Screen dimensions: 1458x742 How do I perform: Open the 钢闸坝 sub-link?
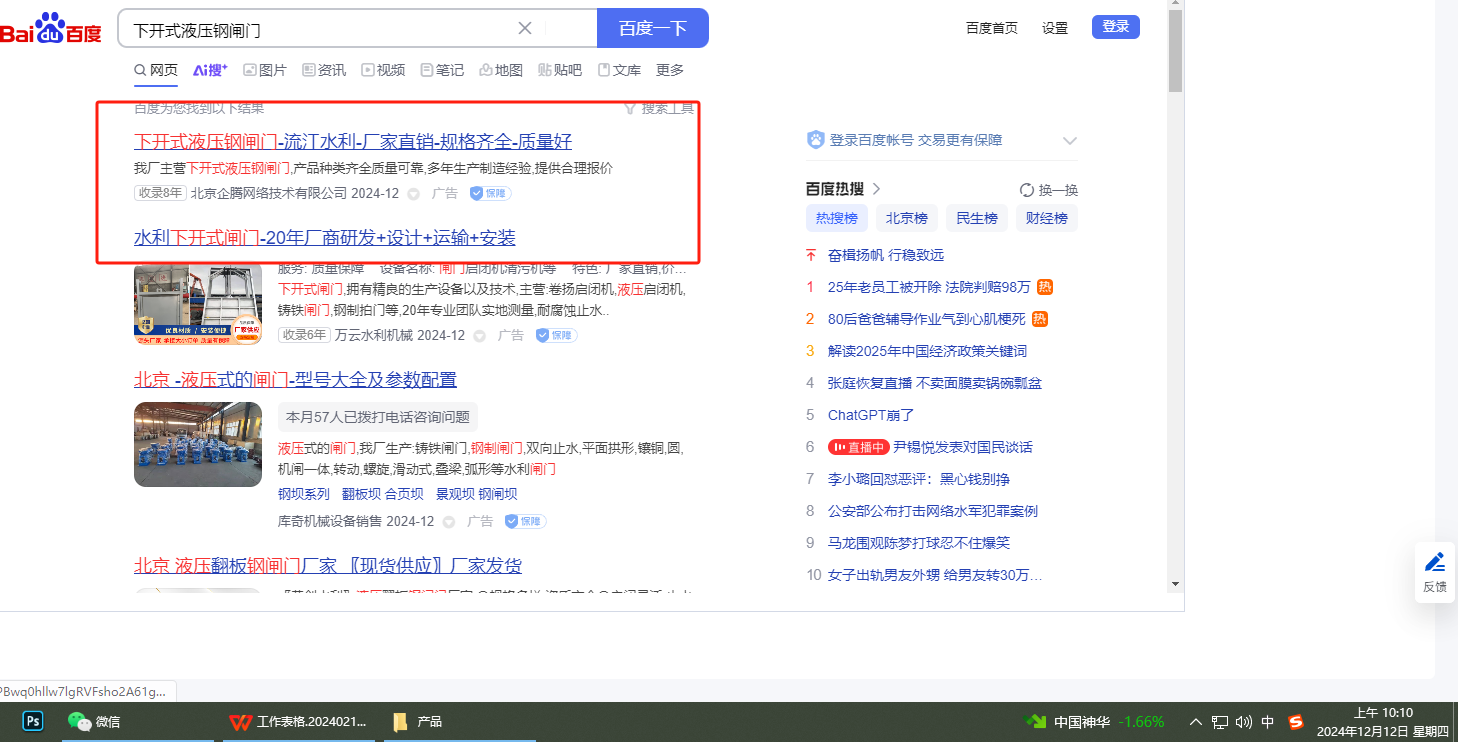498,494
